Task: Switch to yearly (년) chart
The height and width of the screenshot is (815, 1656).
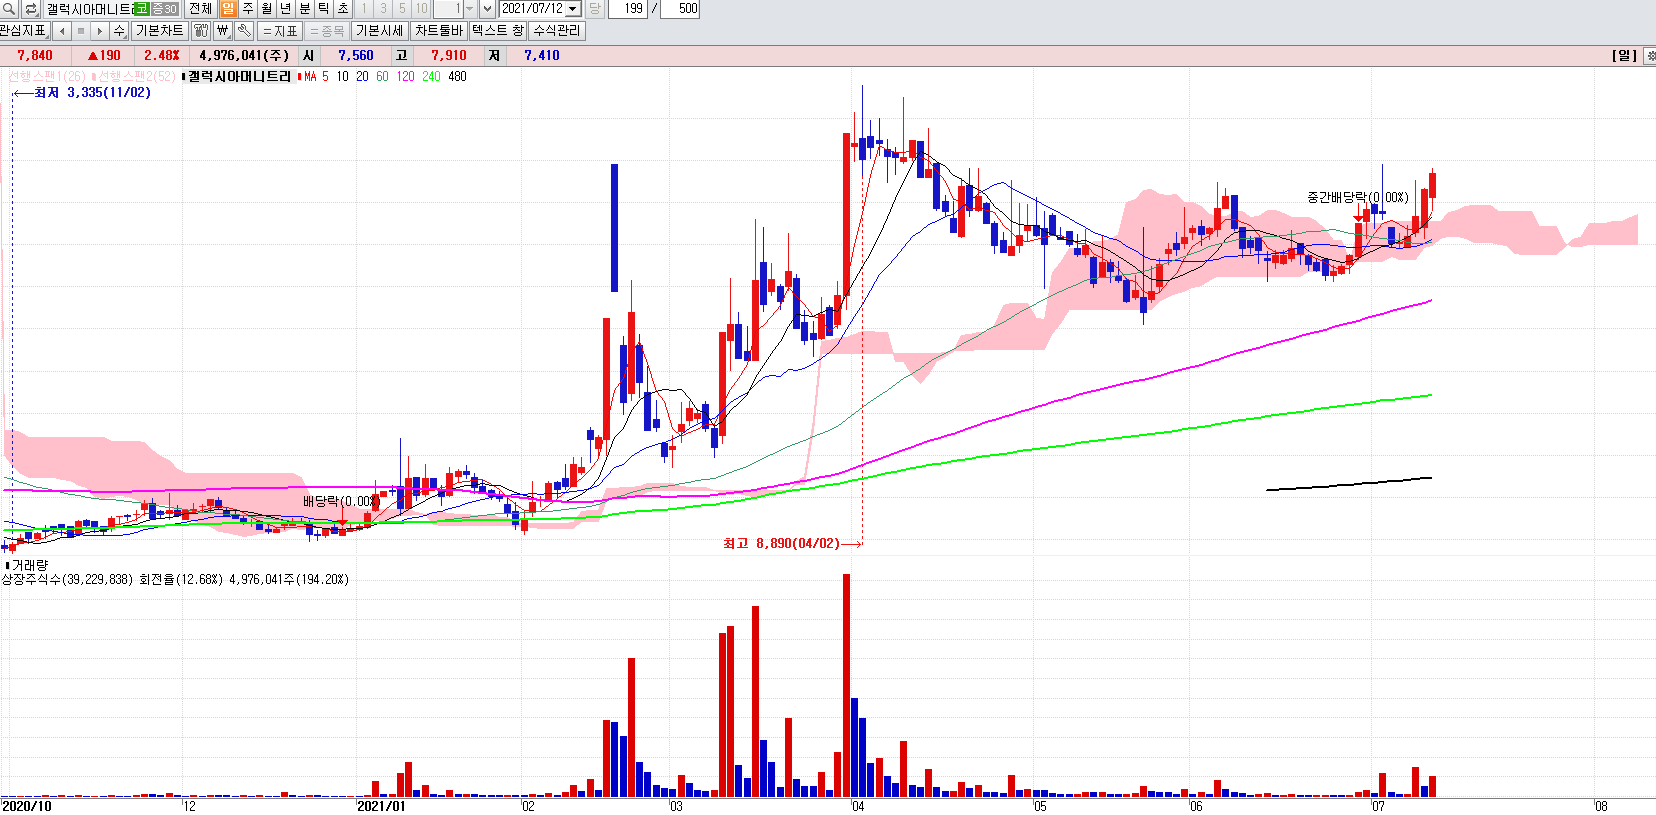Action: 285,9
